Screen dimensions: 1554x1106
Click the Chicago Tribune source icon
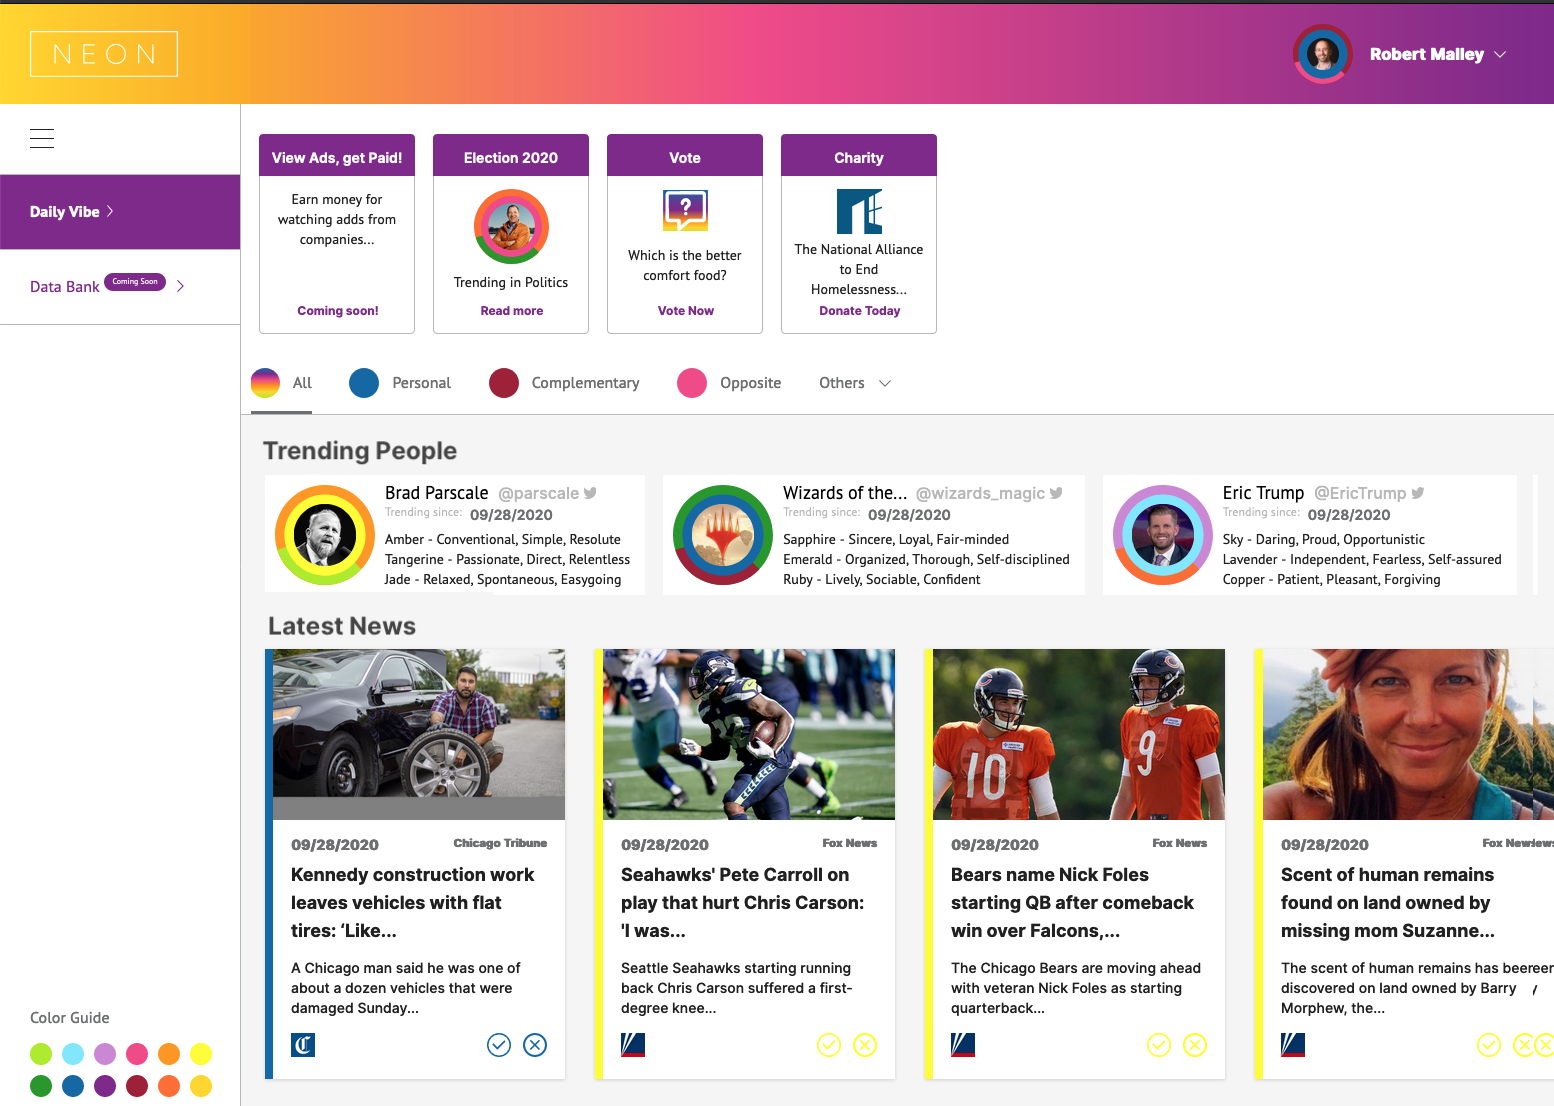tap(303, 1045)
